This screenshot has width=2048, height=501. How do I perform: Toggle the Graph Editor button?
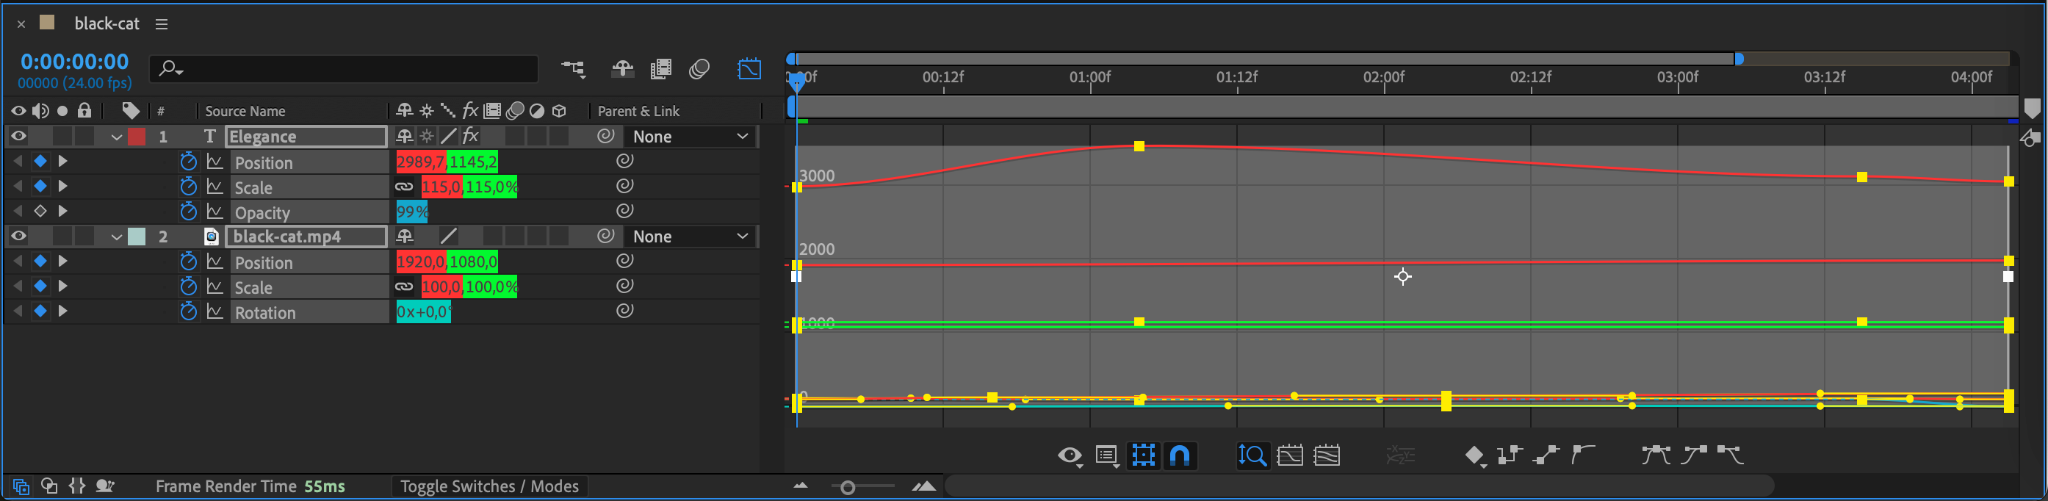coord(749,68)
